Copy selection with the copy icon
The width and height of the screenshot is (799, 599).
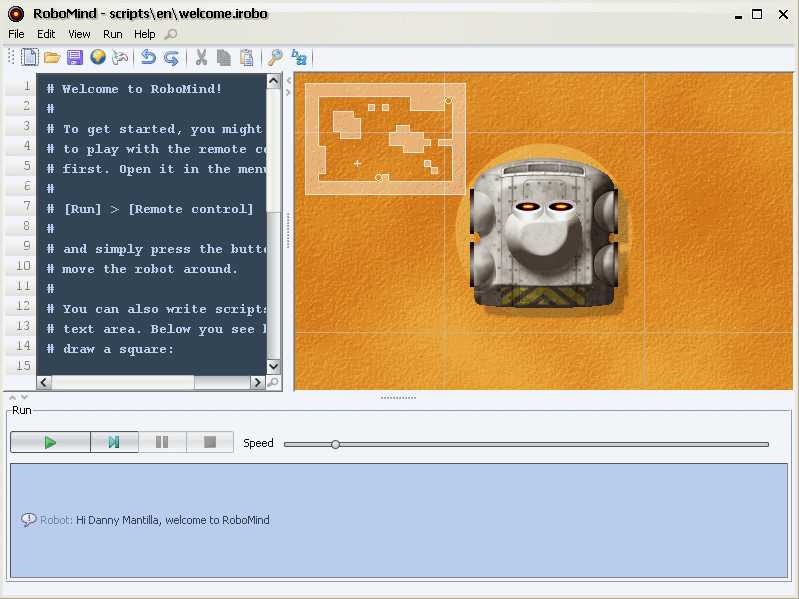point(224,58)
